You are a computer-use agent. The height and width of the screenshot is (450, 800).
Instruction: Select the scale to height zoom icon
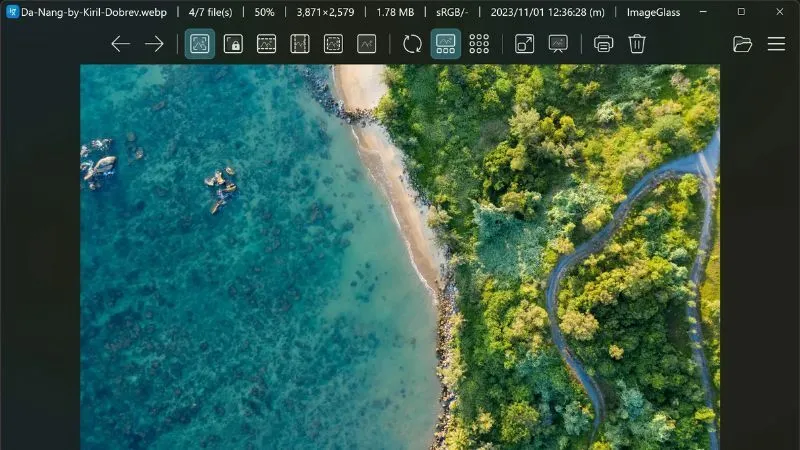click(300, 44)
